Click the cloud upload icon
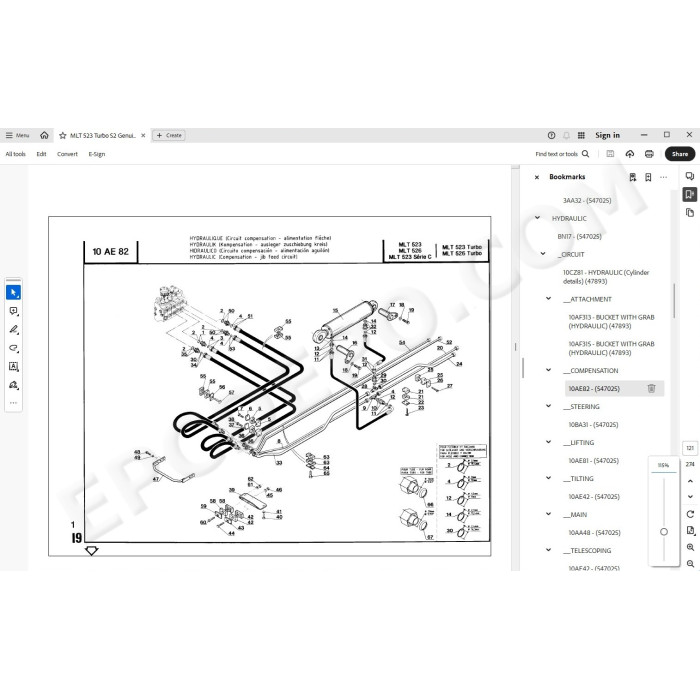The width and height of the screenshot is (700, 700). pyautogui.click(x=629, y=154)
